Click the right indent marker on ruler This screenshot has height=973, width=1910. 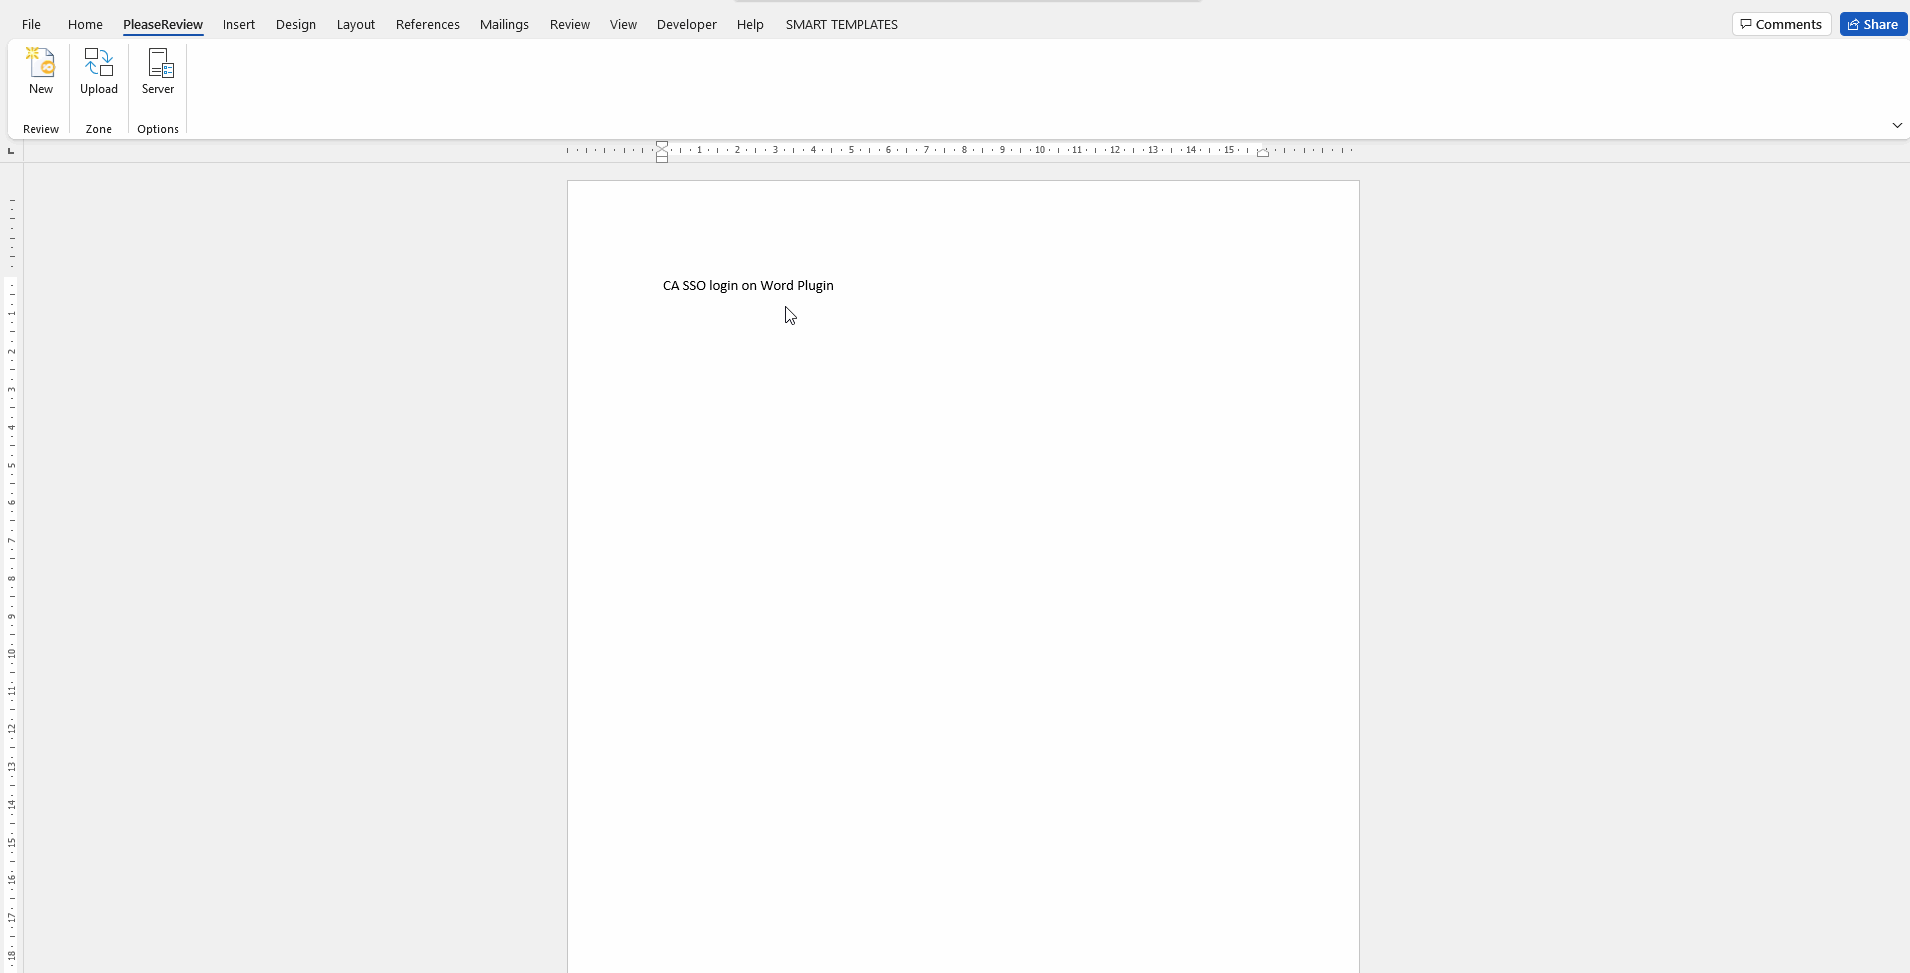pyautogui.click(x=1263, y=153)
